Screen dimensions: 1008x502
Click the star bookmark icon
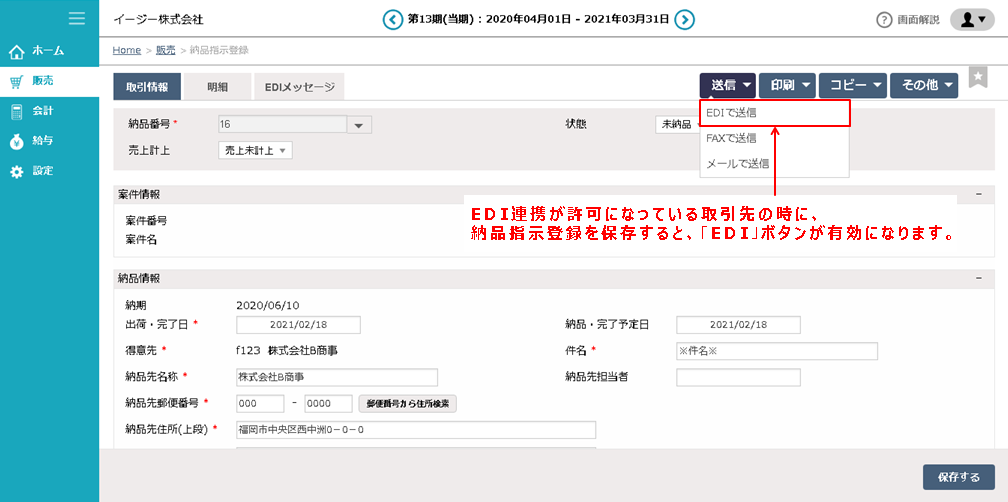point(977,79)
